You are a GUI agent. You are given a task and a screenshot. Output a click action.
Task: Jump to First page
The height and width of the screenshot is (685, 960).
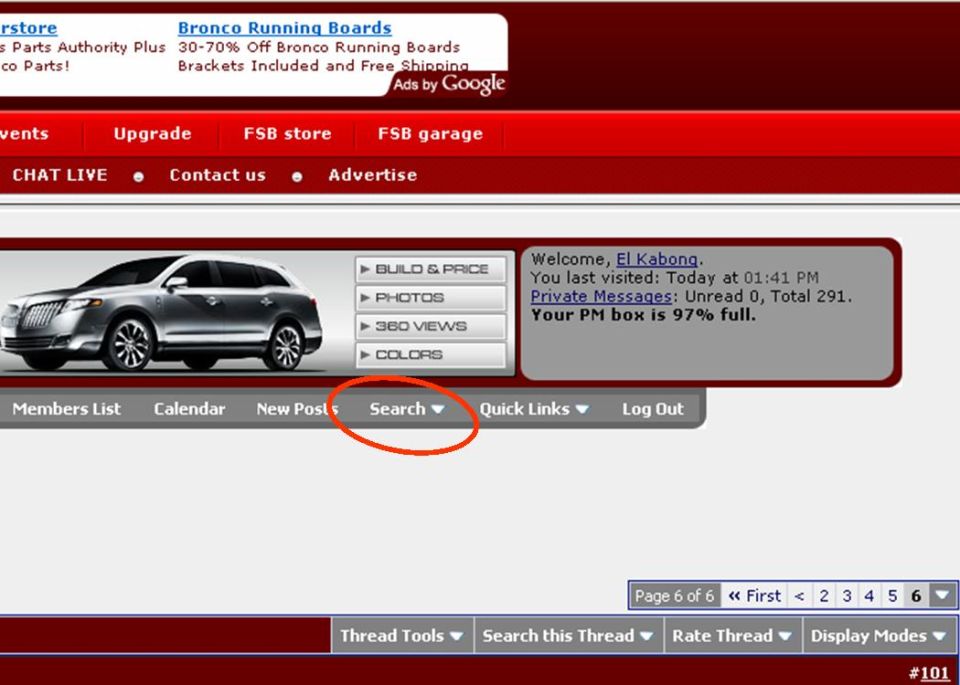754,596
